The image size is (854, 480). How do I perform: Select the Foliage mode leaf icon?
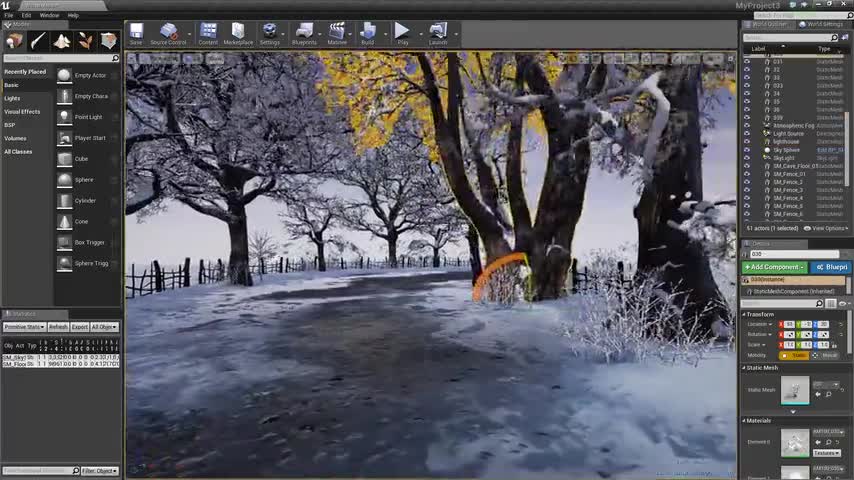(x=85, y=41)
